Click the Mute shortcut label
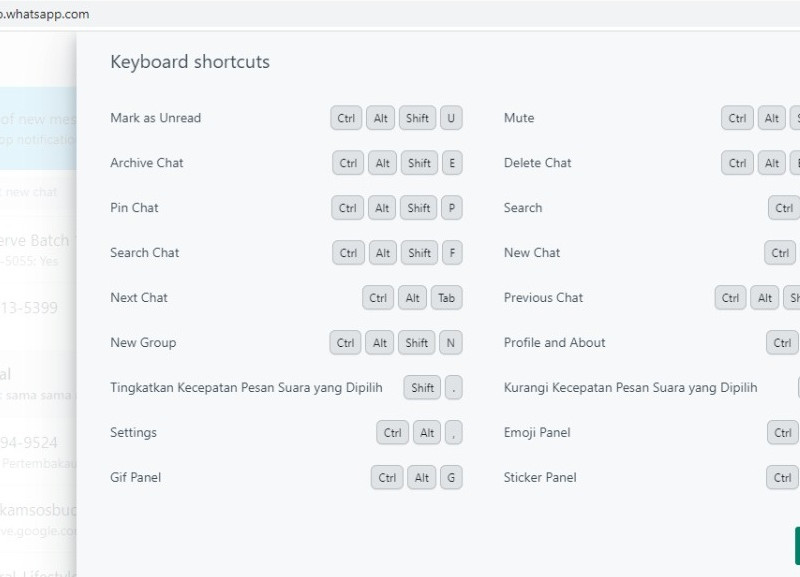800x577 pixels. tap(519, 118)
